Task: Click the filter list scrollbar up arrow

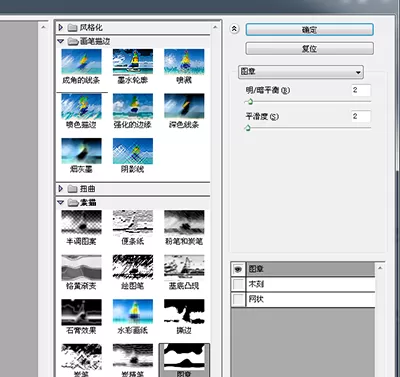Action: [x=215, y=27]
